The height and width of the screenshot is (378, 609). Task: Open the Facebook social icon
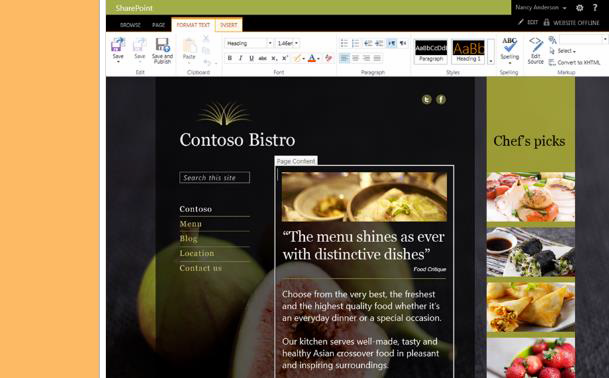(x=440, y=99)
